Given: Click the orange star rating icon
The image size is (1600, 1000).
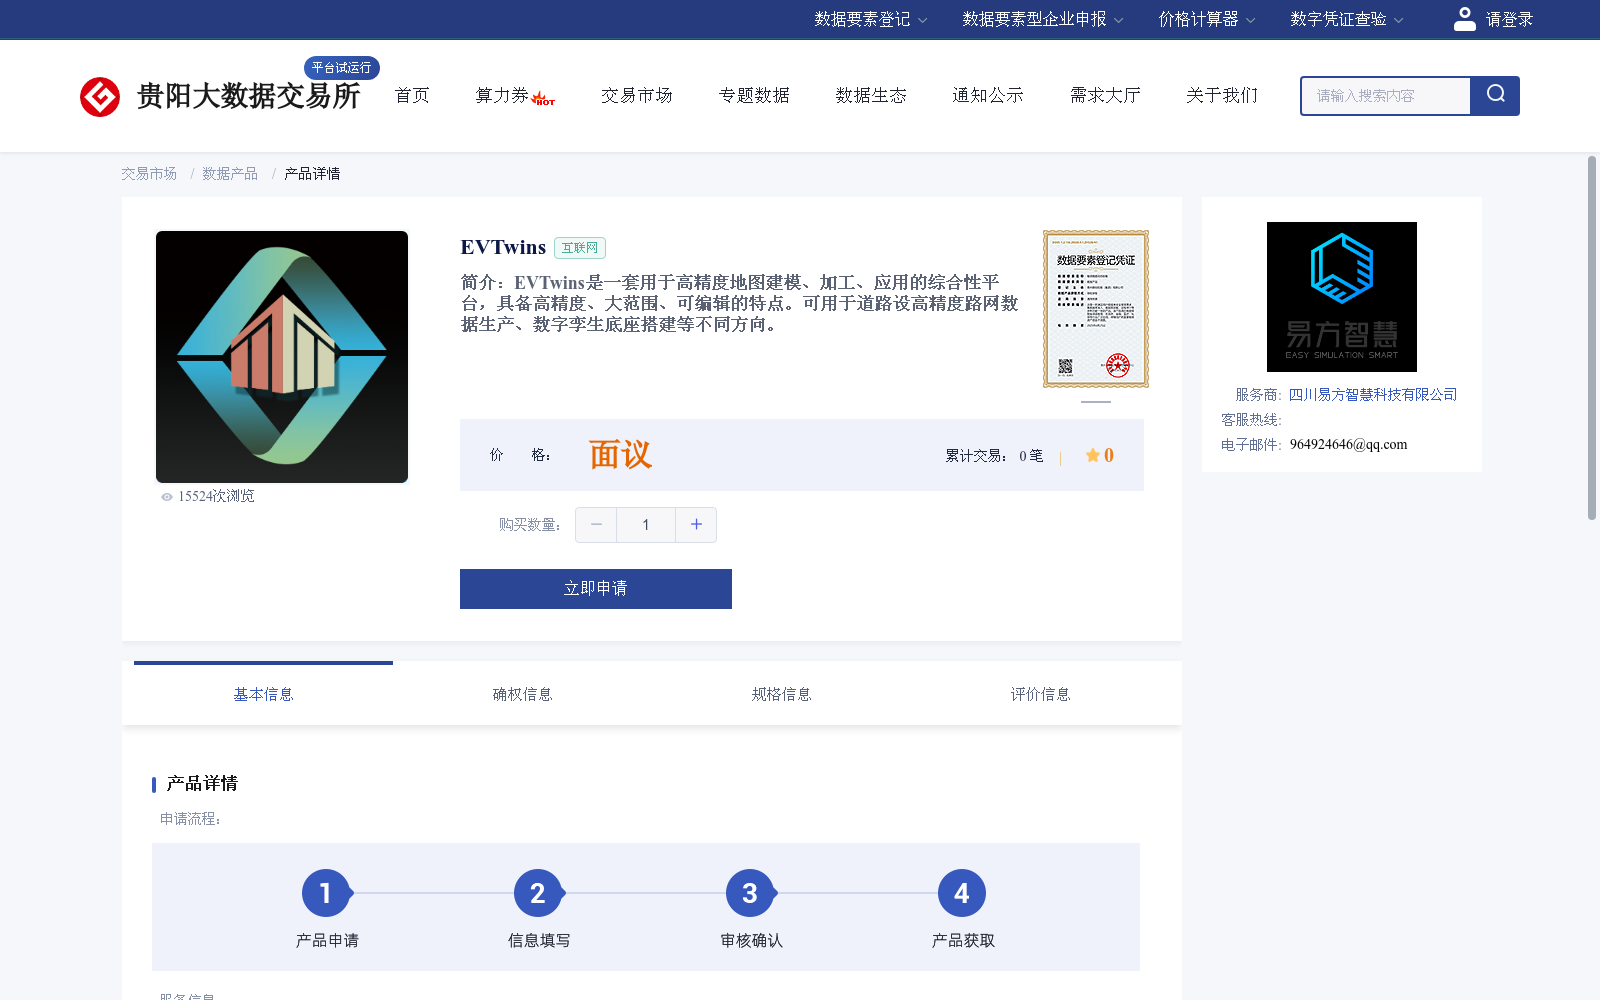Looking at the screenshot, I should pos(1092,456).
